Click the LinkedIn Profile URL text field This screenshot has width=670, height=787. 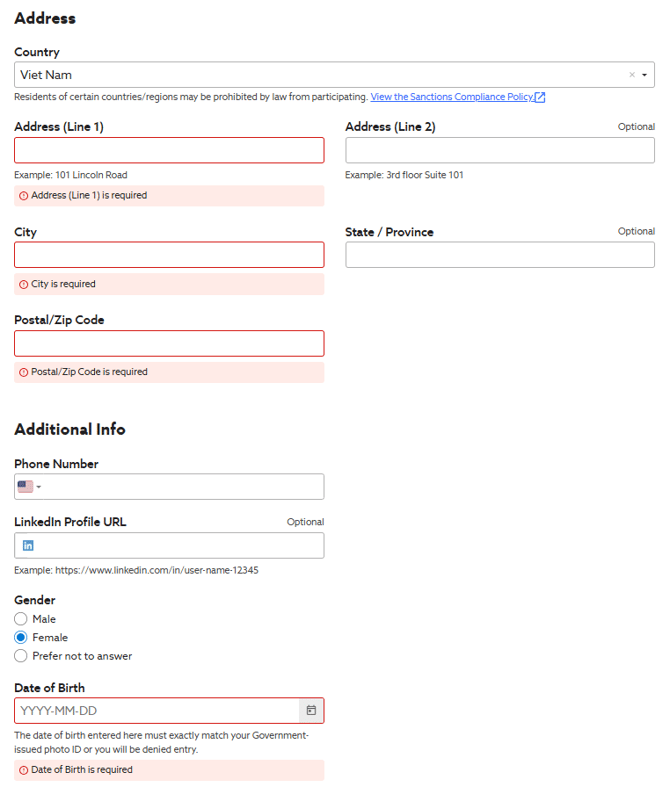tap(180, 545)
